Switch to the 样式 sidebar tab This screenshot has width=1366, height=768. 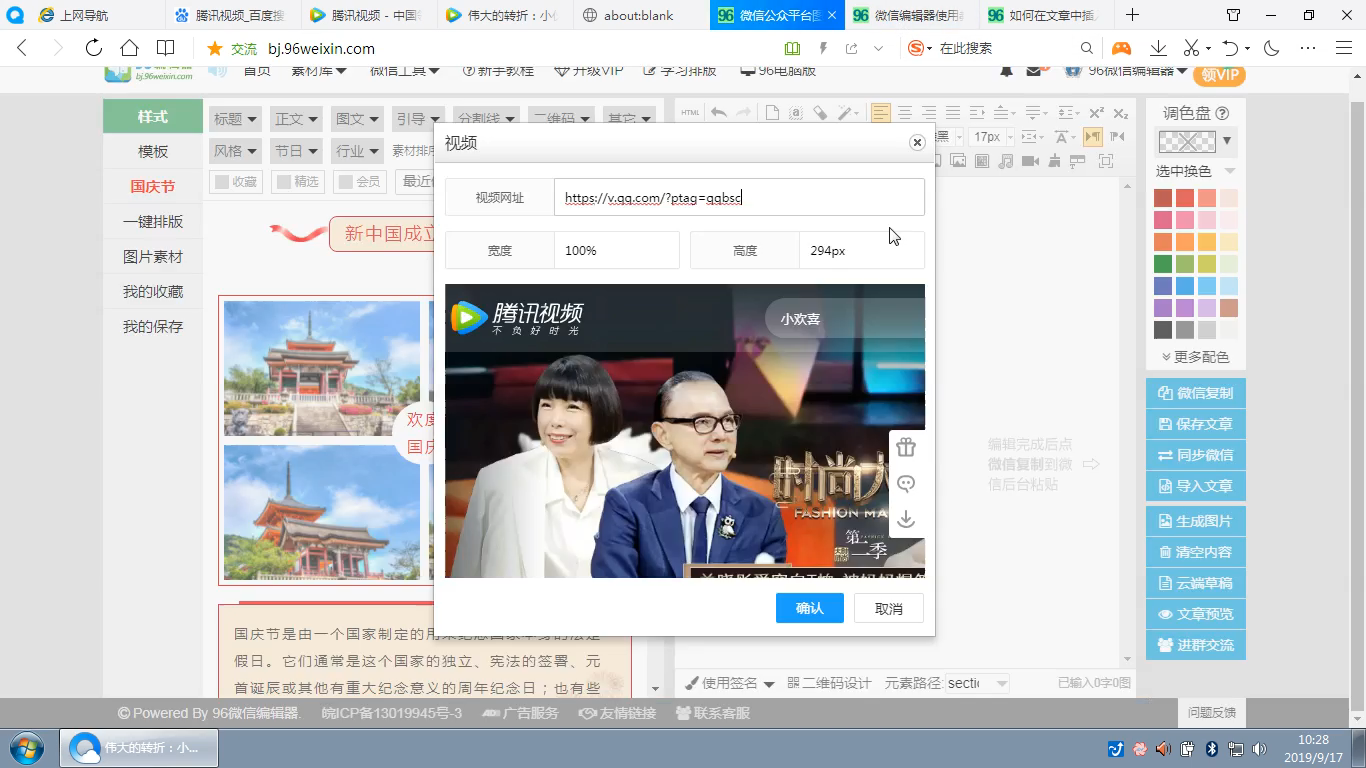tap(153, 117)
